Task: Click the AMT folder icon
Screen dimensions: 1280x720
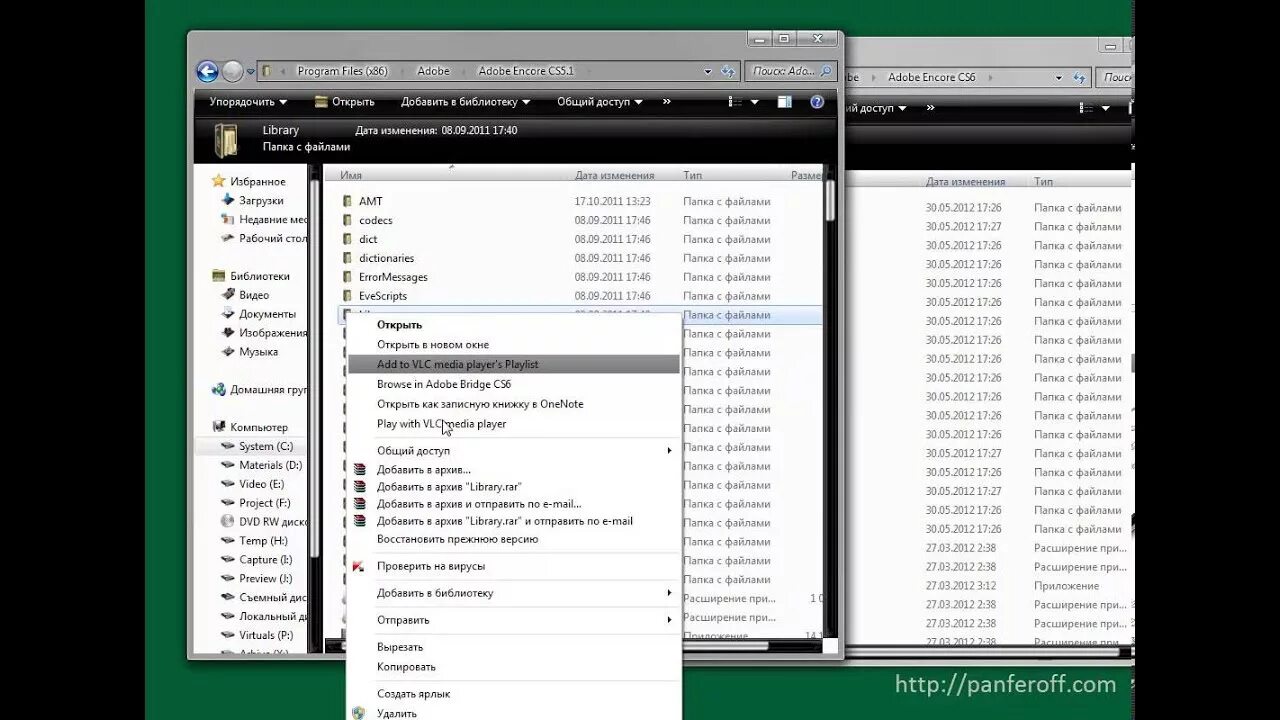Action: tap(348, 201)
